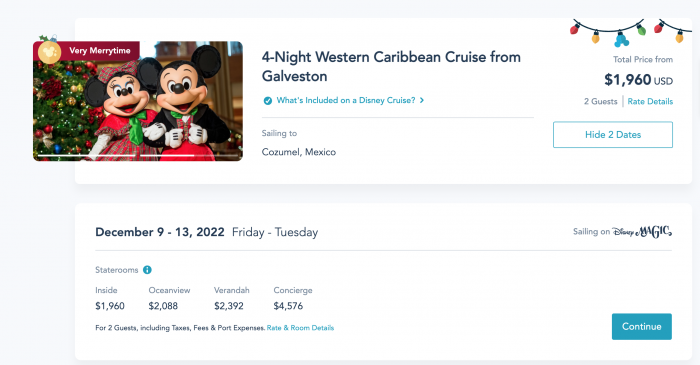
Task: Click the Mickey and Minnie cruise photo
Action: click(138, 101)
